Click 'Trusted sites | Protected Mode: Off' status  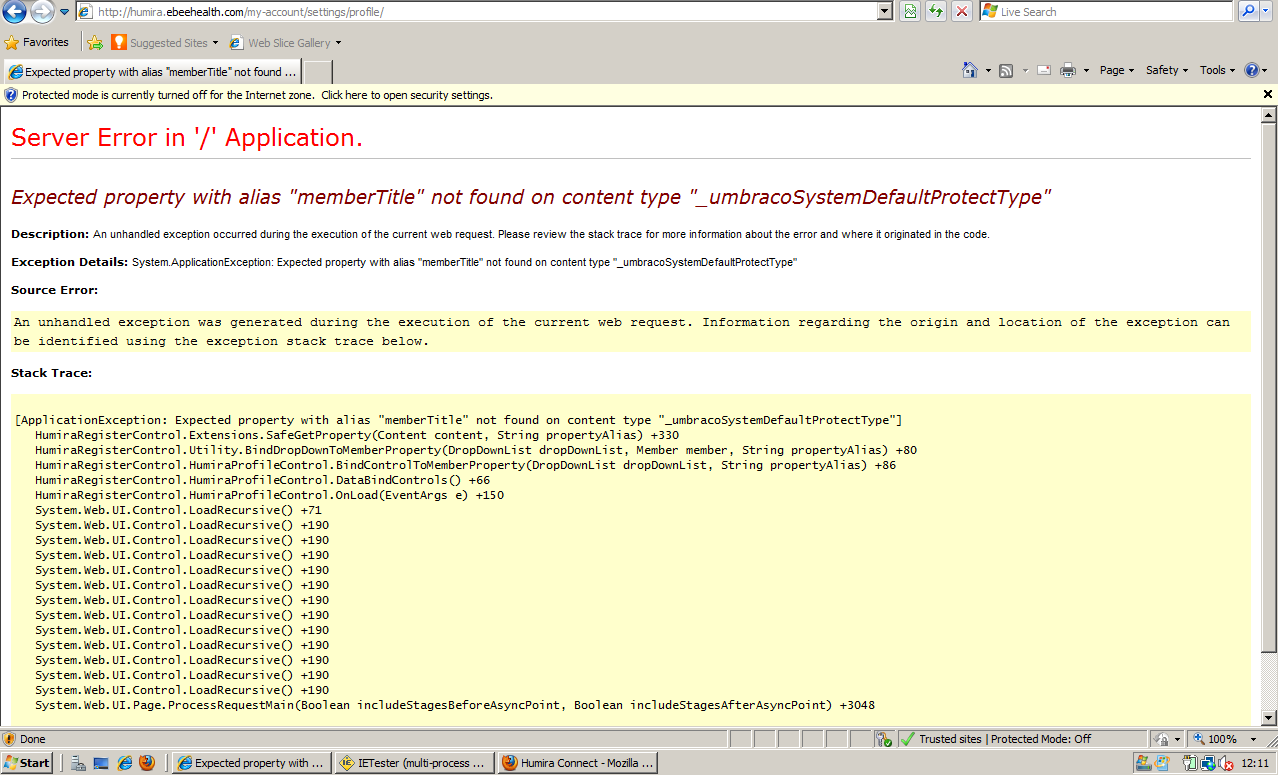click(1005, 739)
